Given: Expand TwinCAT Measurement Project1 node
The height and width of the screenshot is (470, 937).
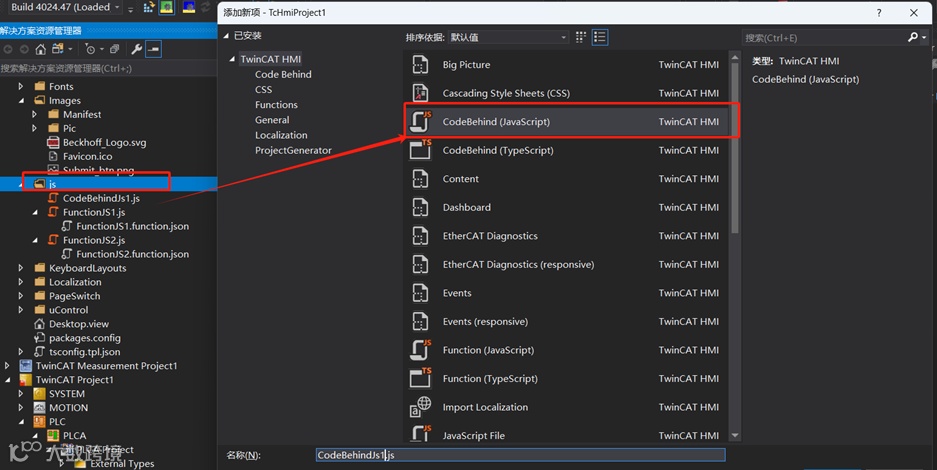Looking at the screenshot, I should (x=7, y=365).
